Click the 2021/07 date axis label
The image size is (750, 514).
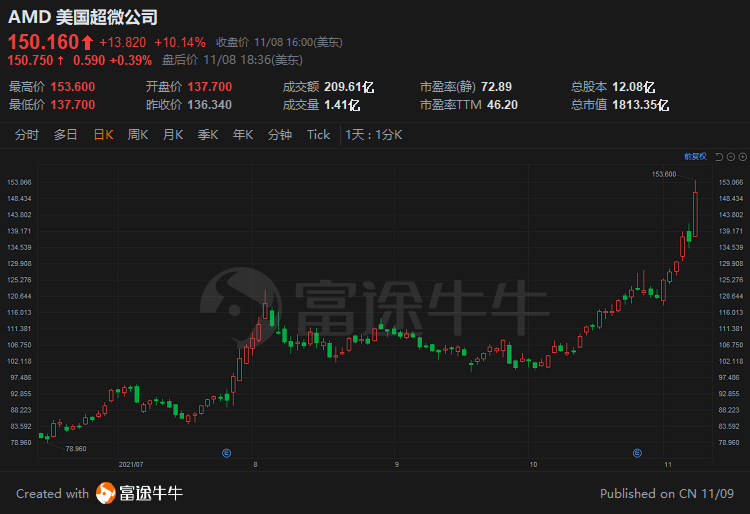[x=131, y=464]
